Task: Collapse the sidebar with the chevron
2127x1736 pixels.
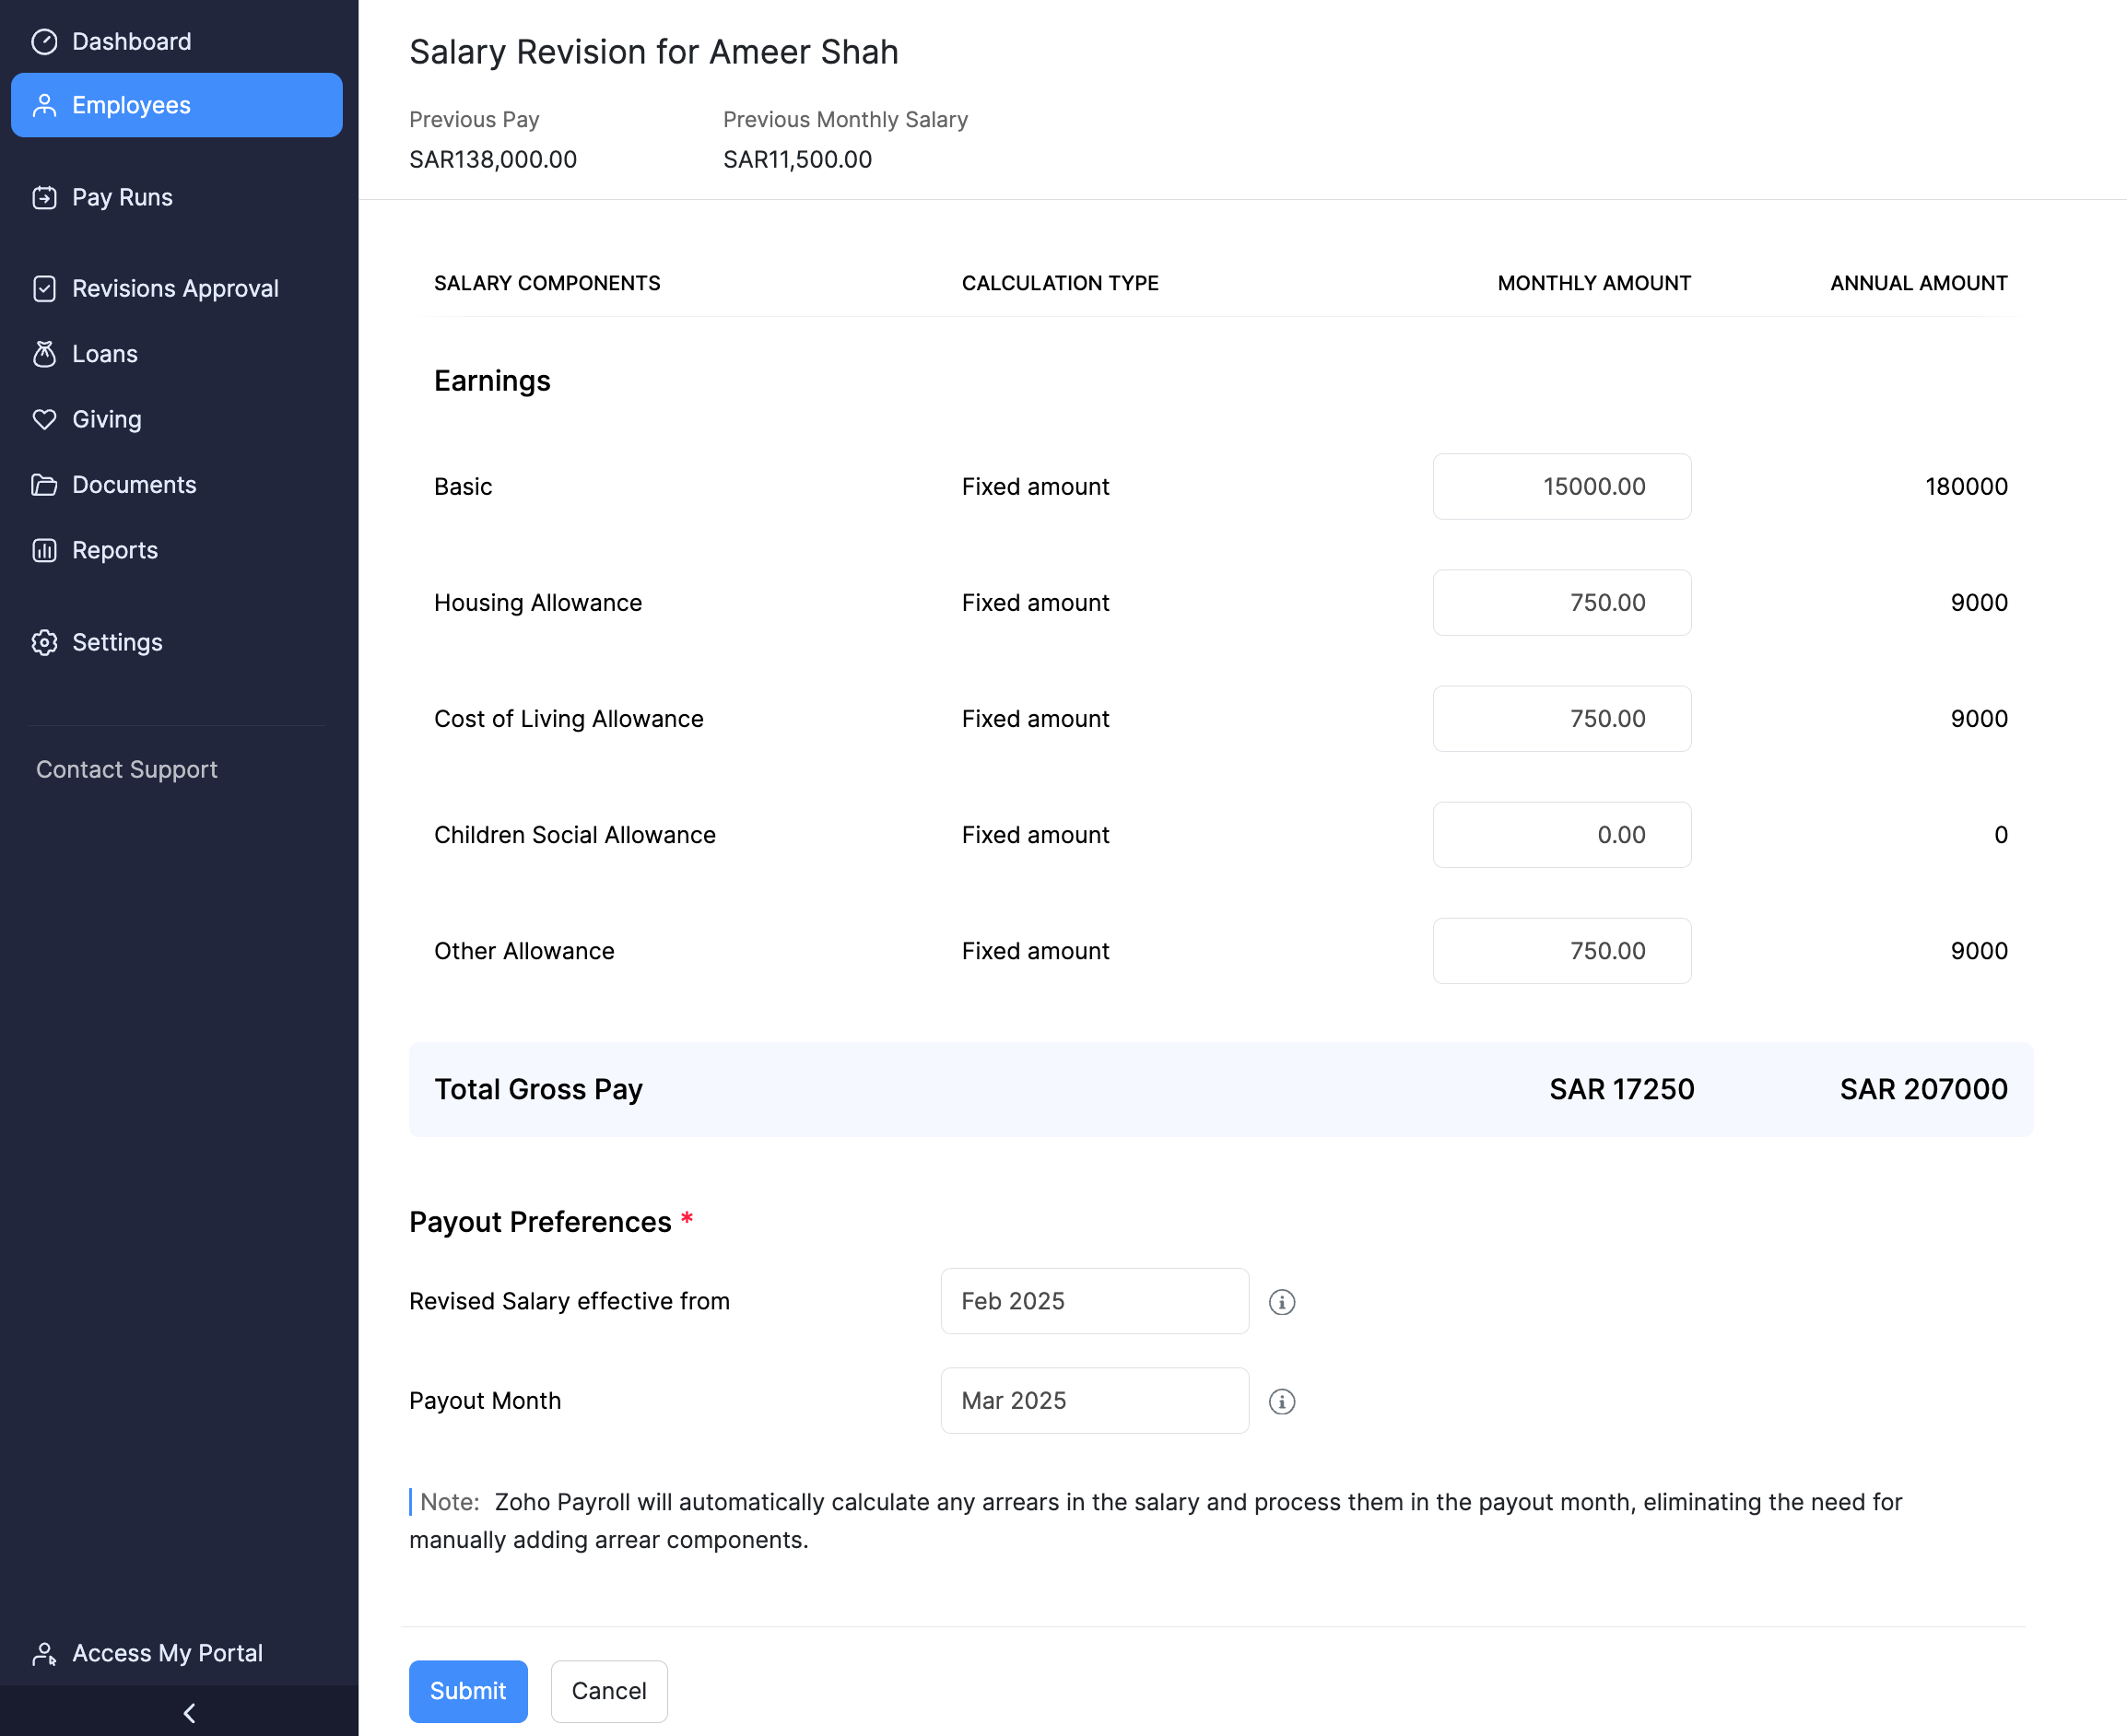Action: (x=189, y=1712)
